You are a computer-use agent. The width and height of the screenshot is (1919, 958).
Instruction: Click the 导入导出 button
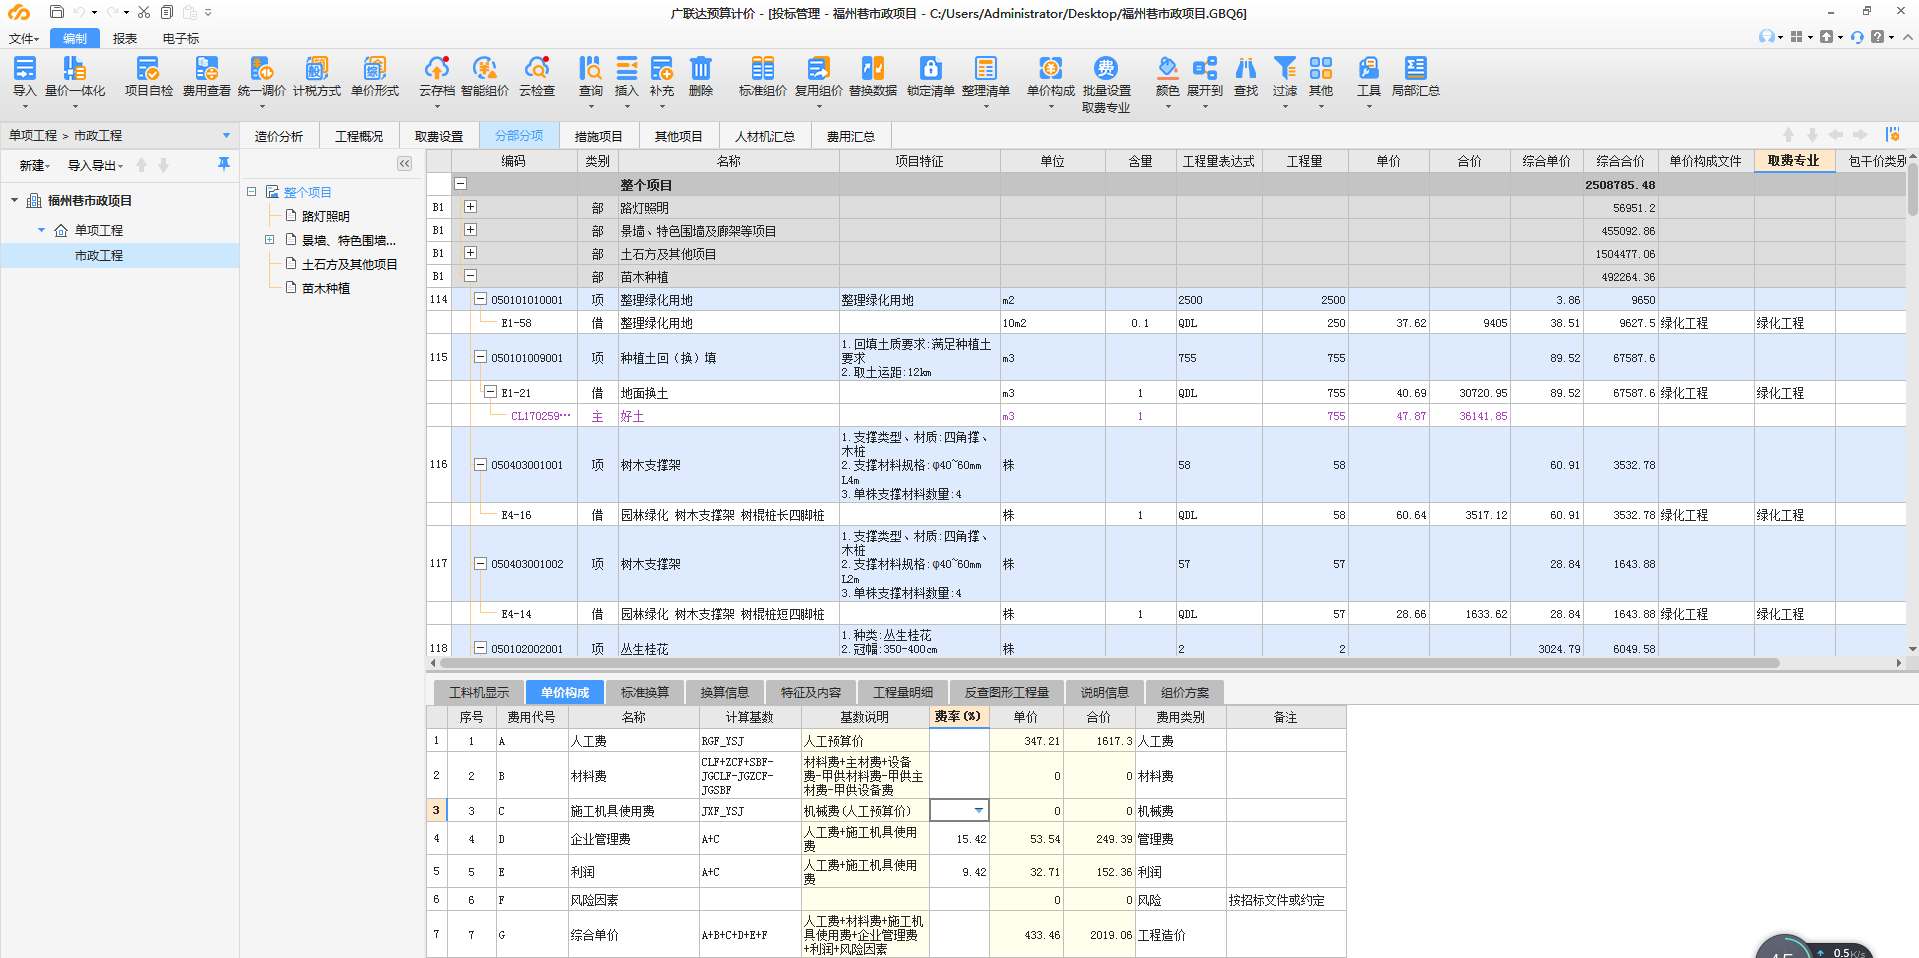[95, 165]
